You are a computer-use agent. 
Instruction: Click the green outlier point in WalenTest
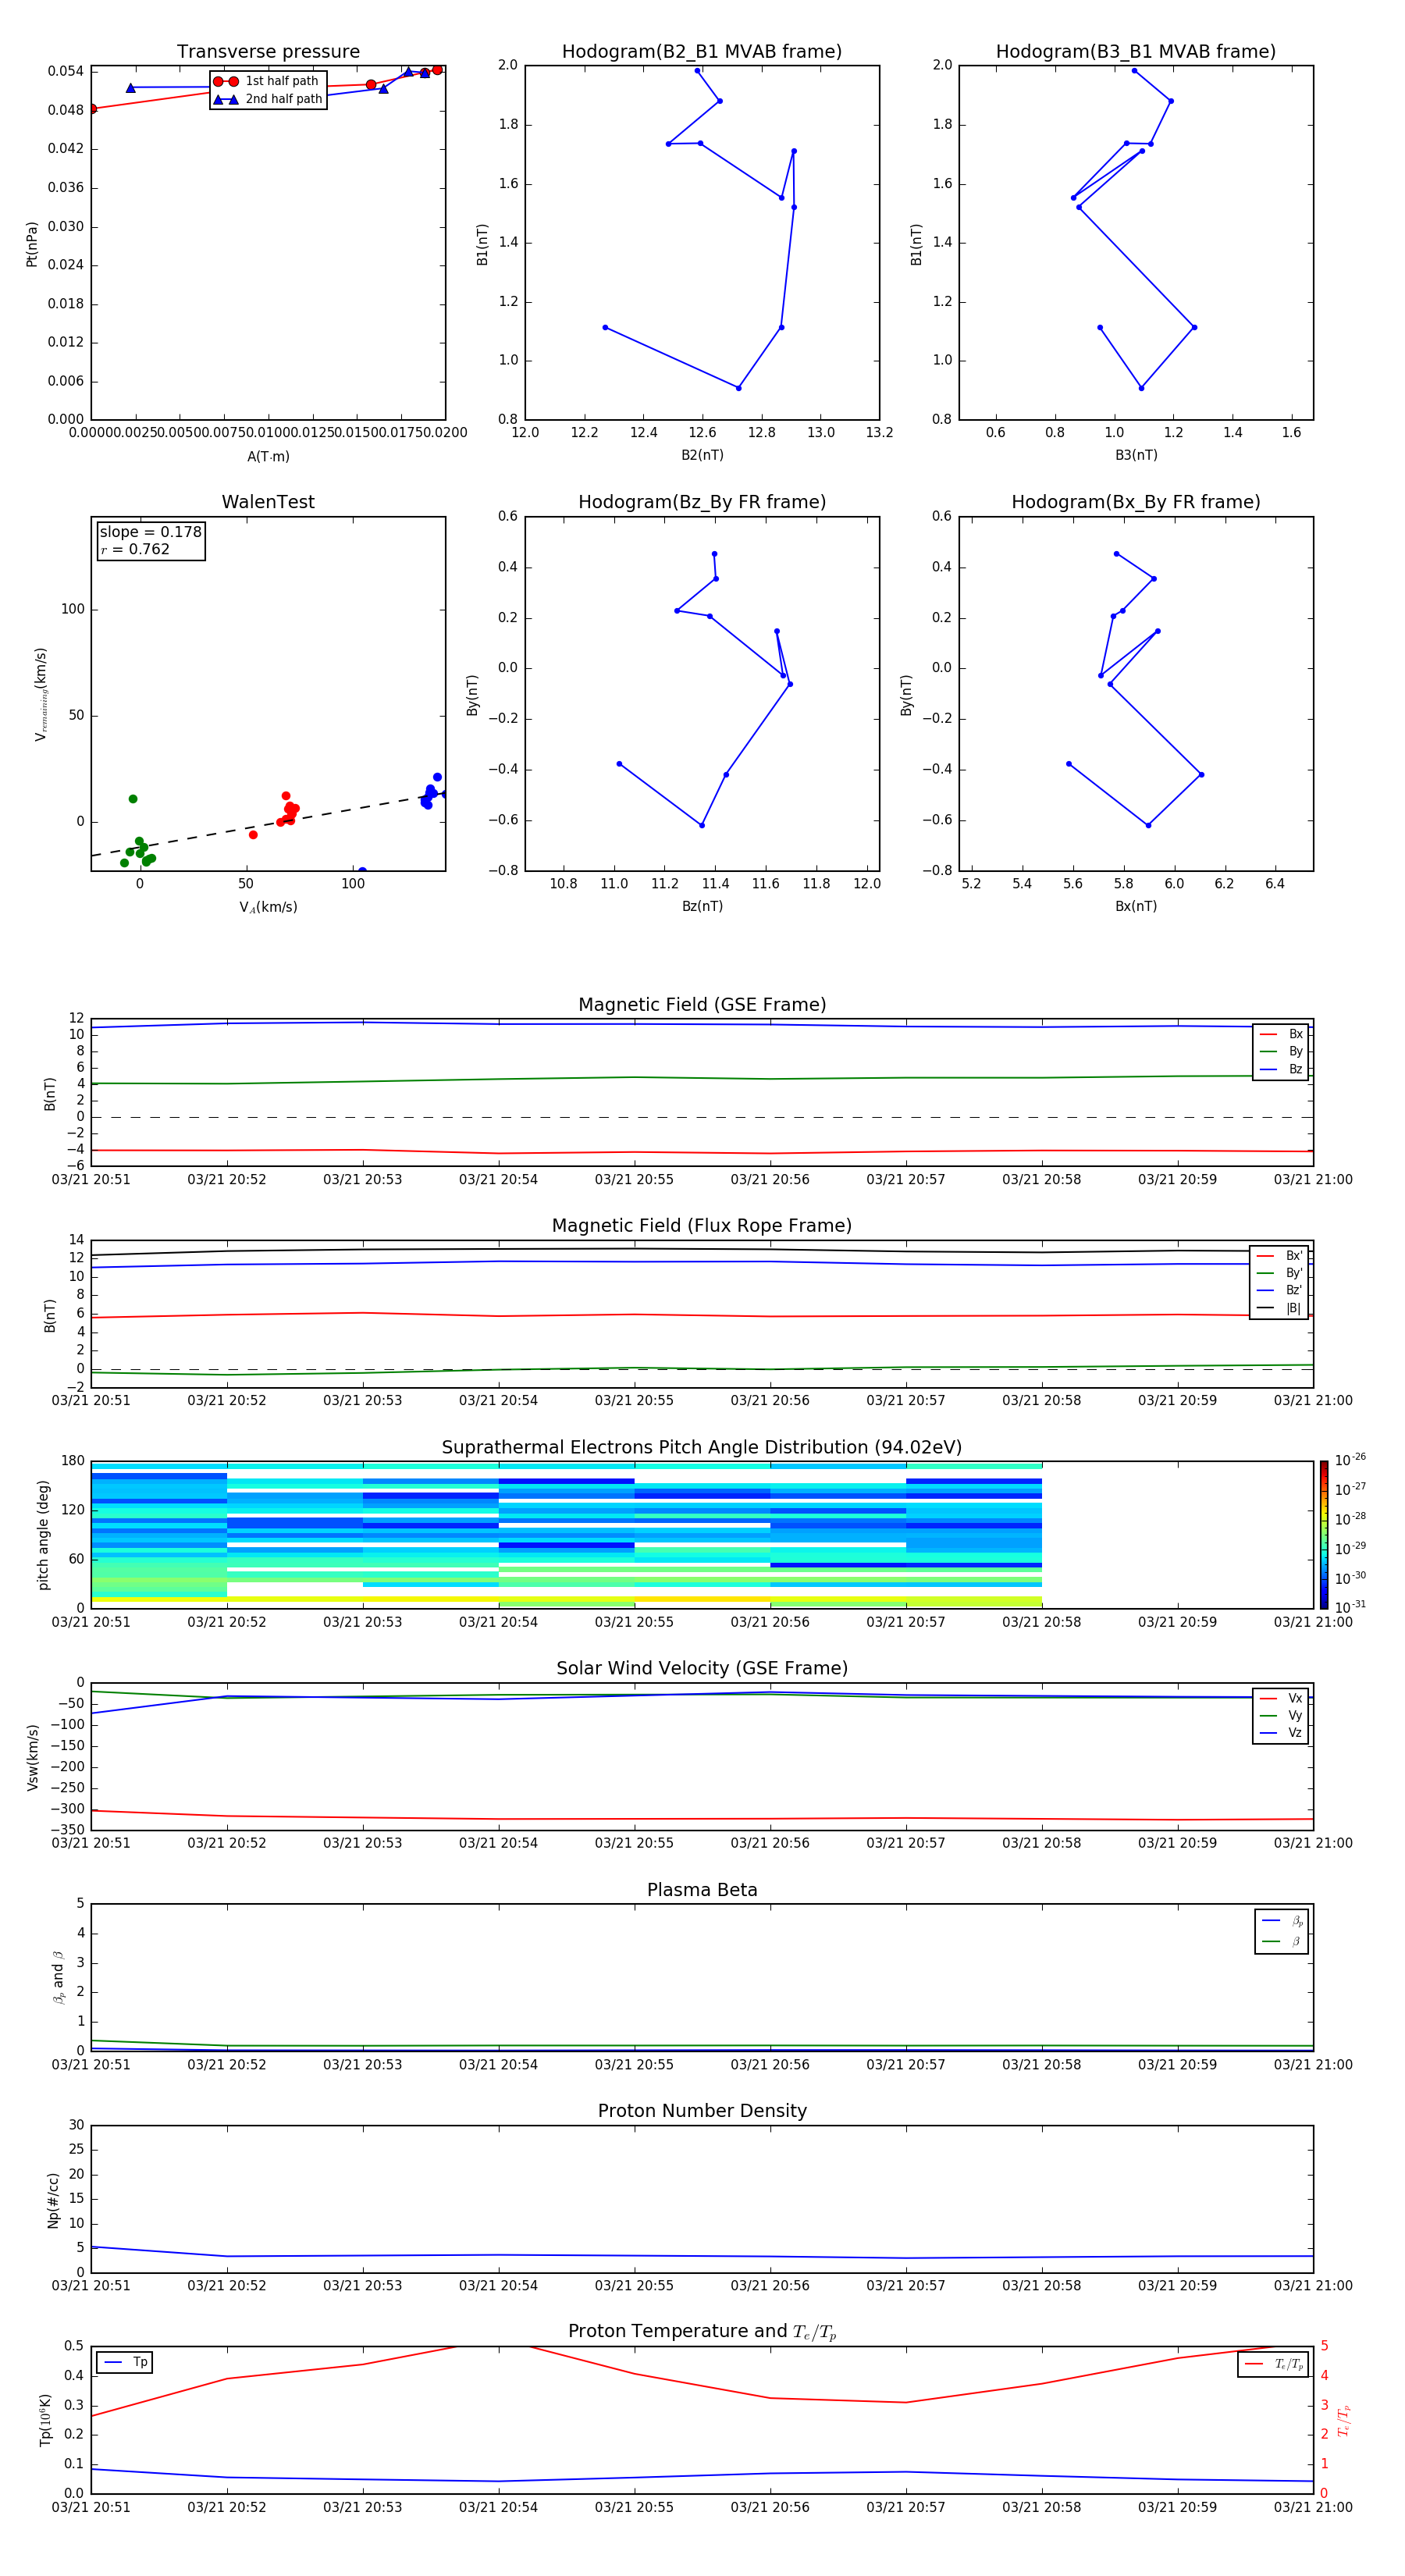coord(133,799)
